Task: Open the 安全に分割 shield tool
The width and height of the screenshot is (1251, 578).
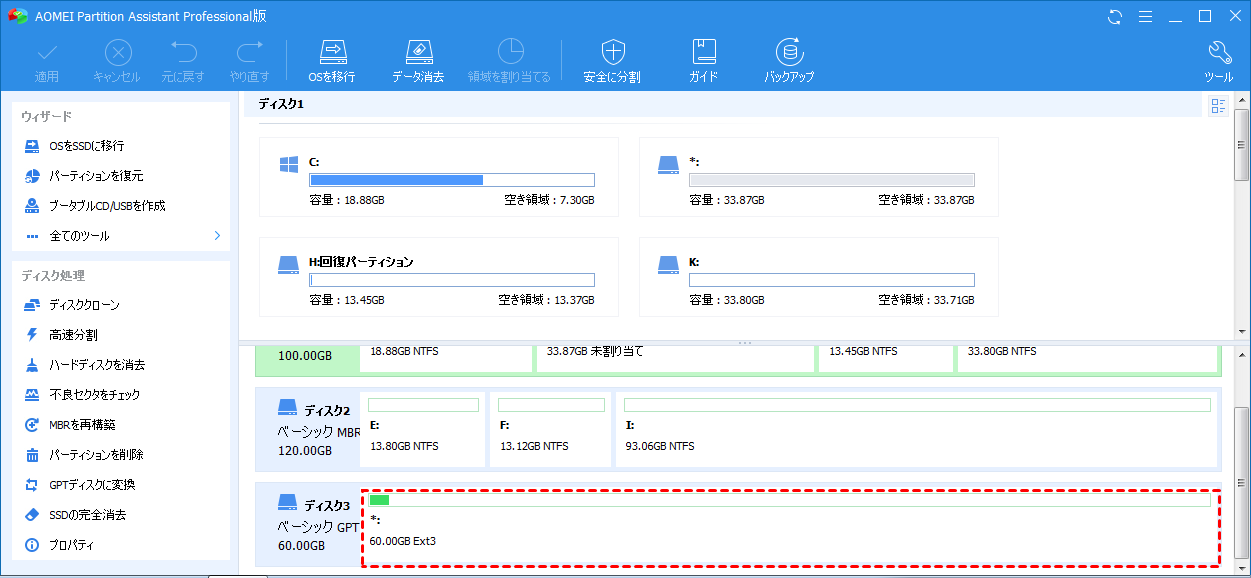Action: [x=612, y=61]
